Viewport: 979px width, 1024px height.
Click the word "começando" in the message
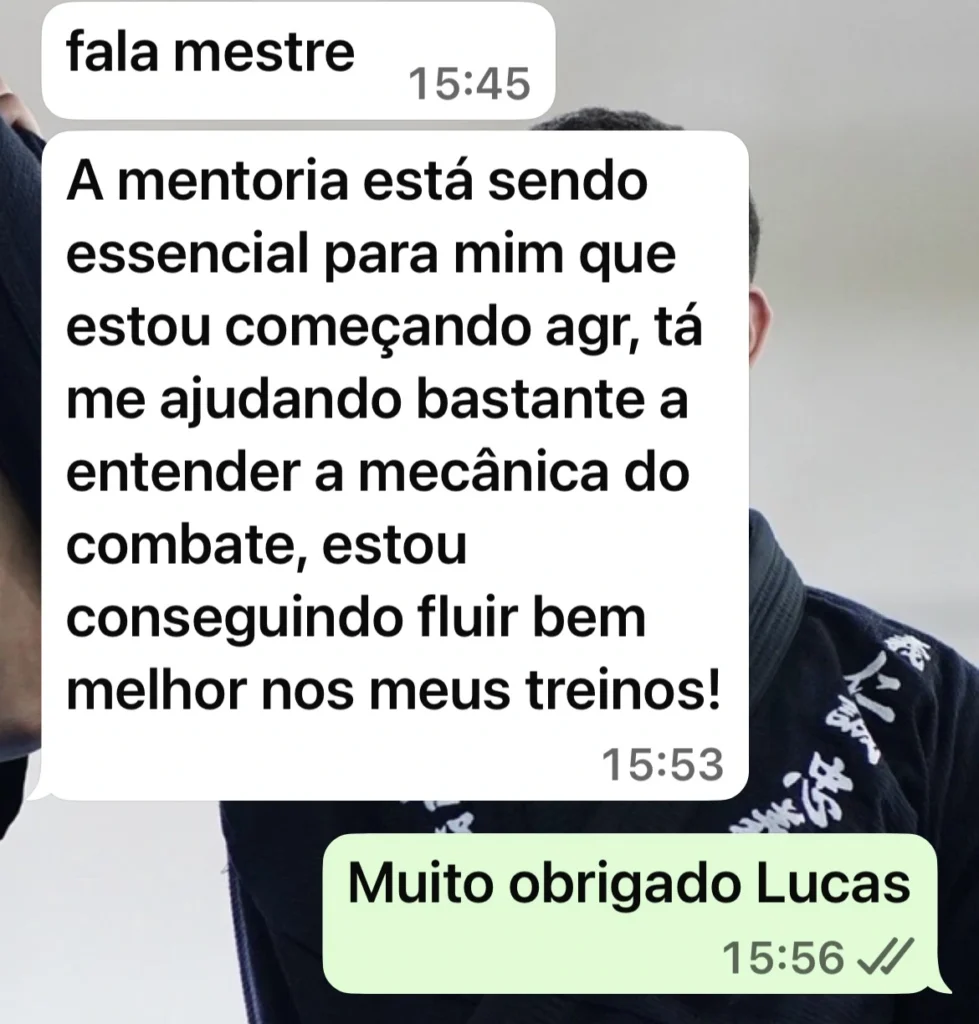click(x=378, y=330)
